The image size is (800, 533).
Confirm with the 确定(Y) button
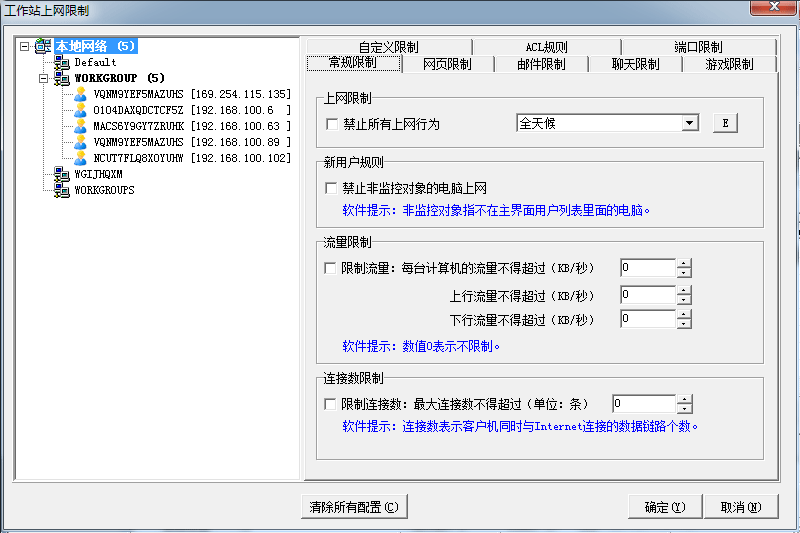[665, 507]
